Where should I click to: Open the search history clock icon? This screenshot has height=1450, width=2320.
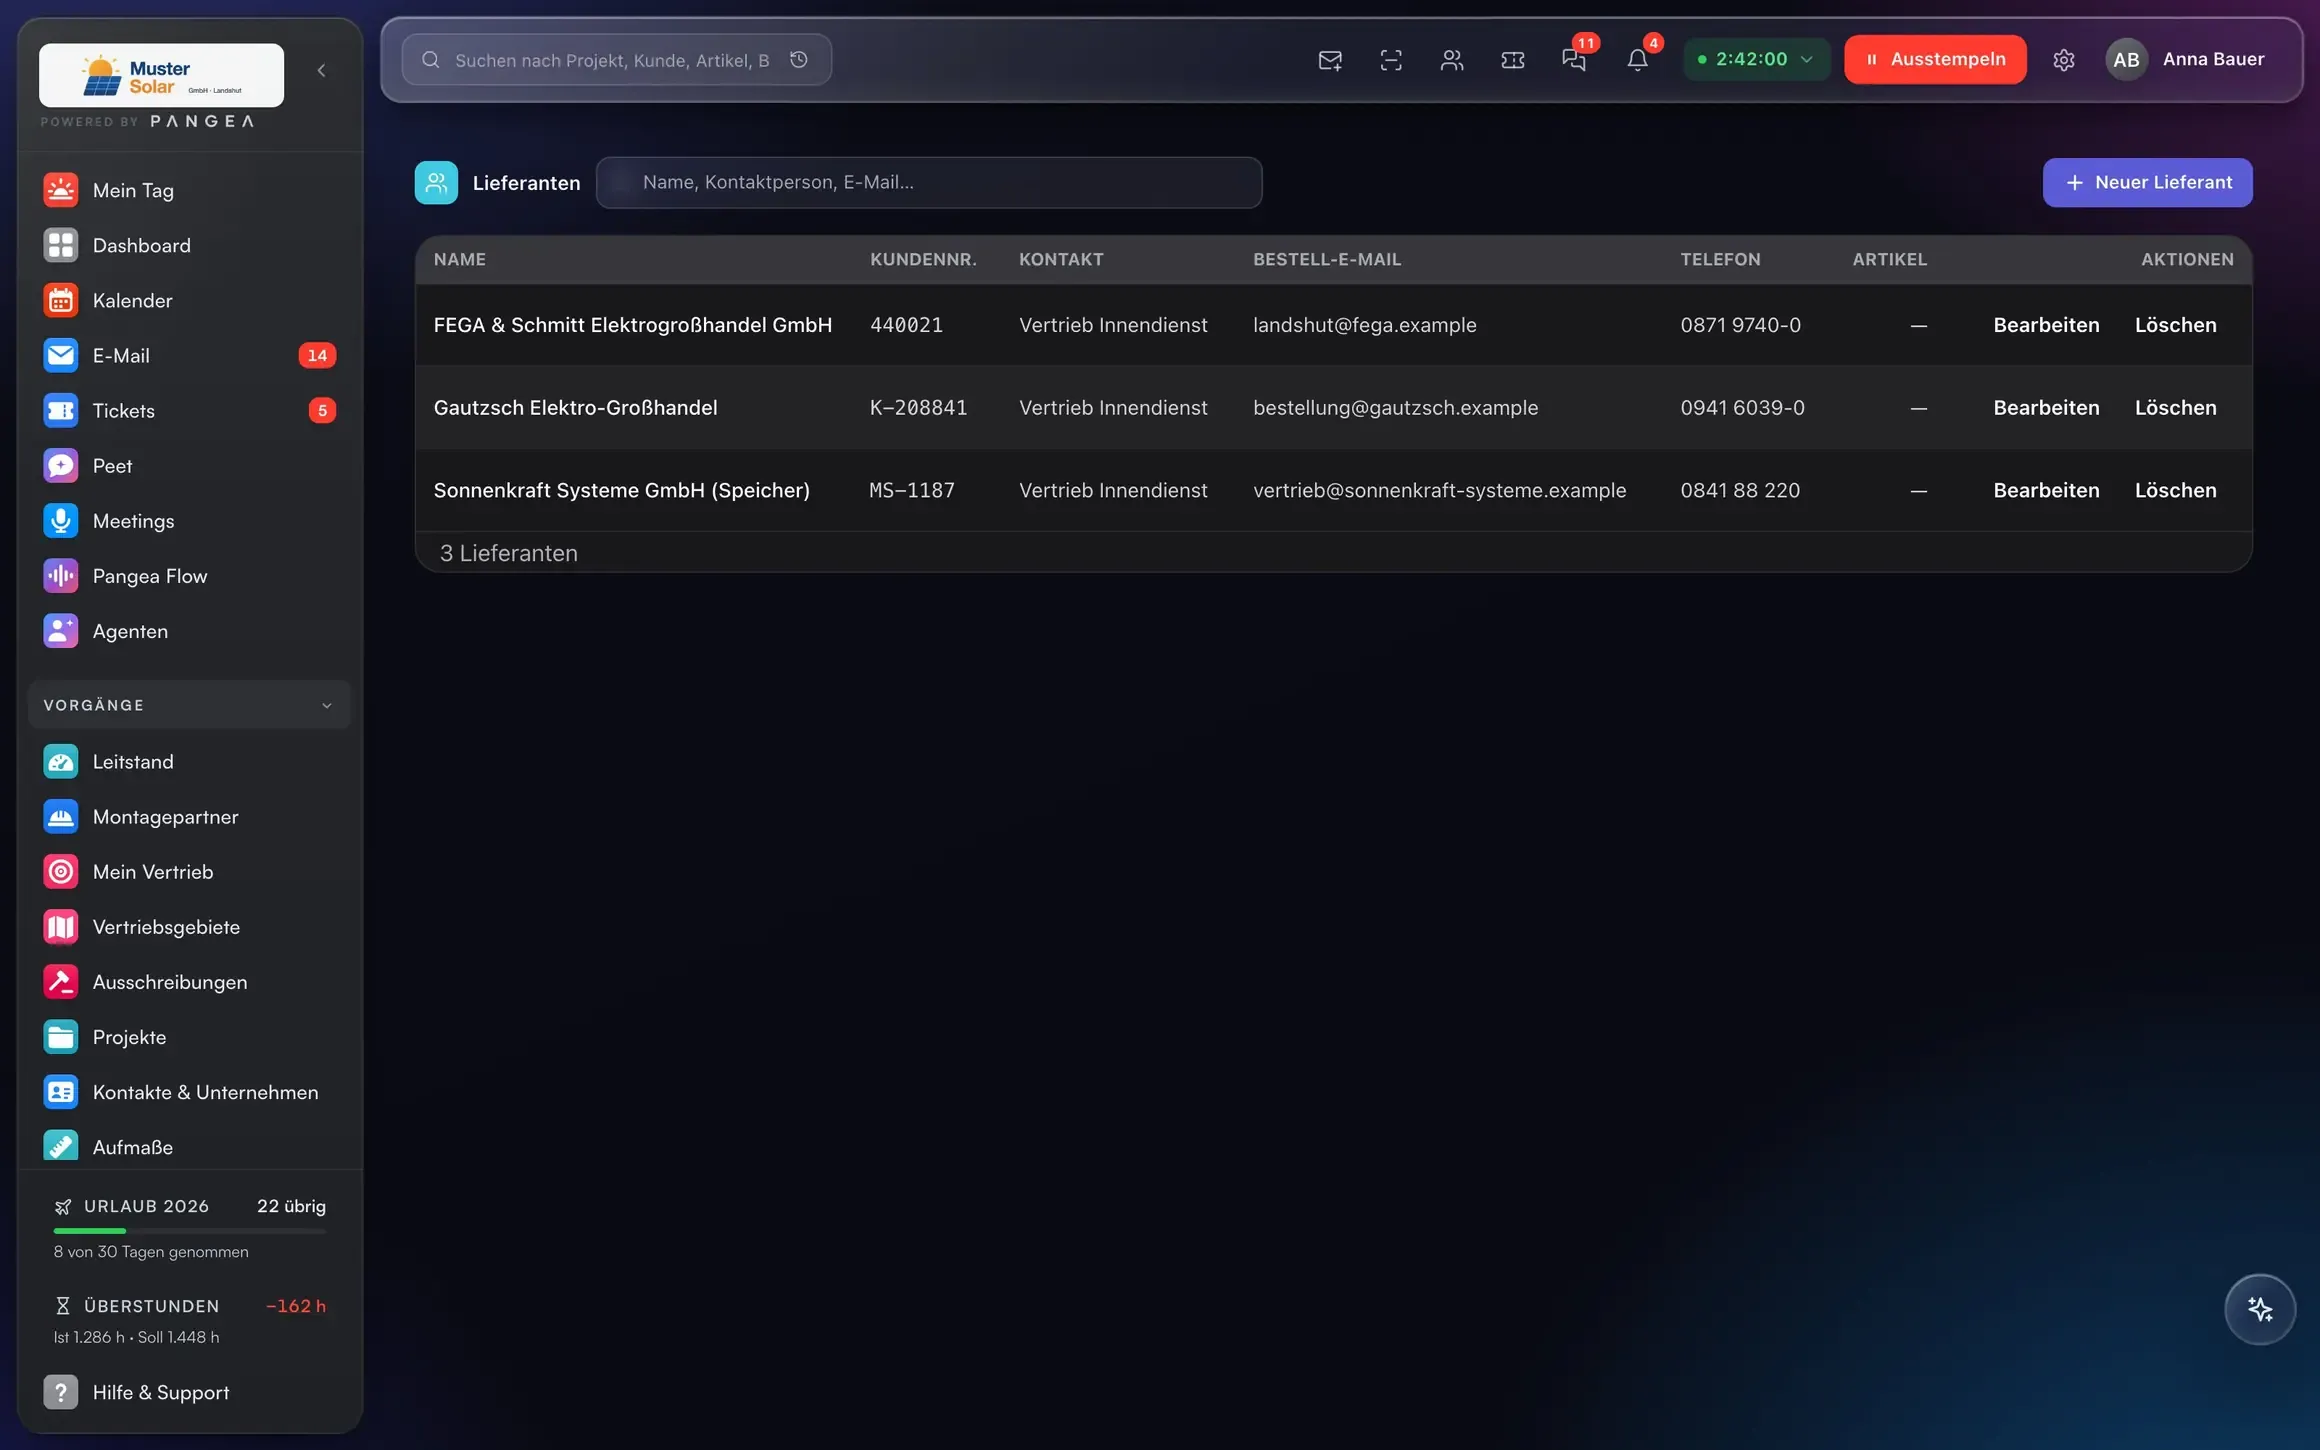tap(799, 60)
